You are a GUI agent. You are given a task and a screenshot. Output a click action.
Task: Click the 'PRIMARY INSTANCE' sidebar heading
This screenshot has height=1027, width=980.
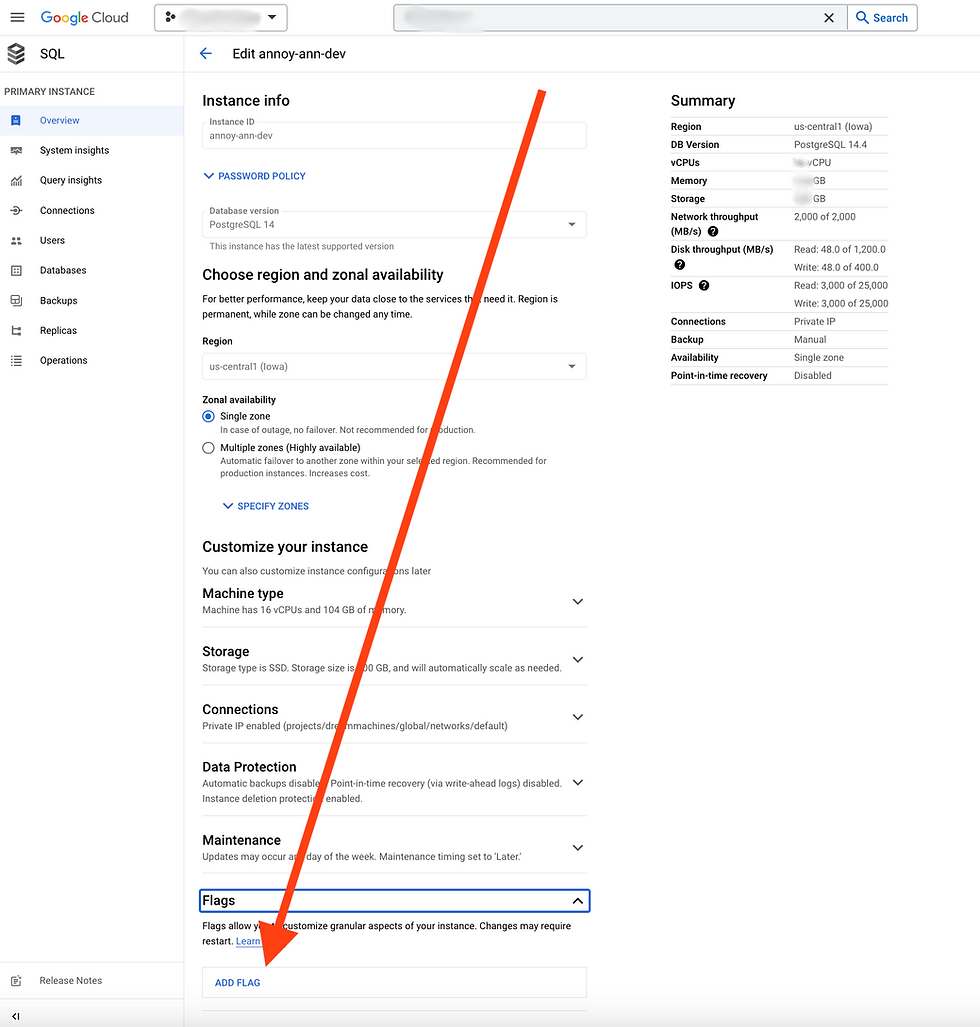point(50,92)
